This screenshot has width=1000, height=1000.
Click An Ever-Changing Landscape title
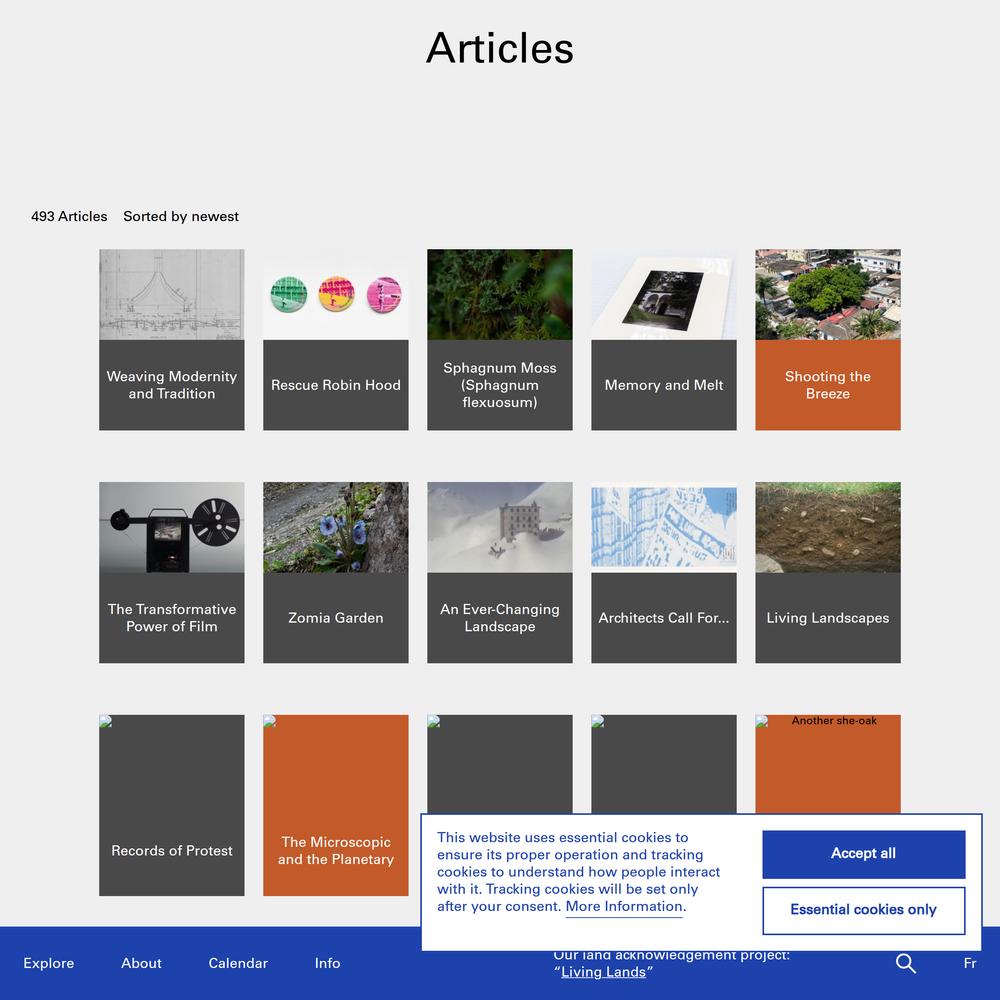[499, 618]
